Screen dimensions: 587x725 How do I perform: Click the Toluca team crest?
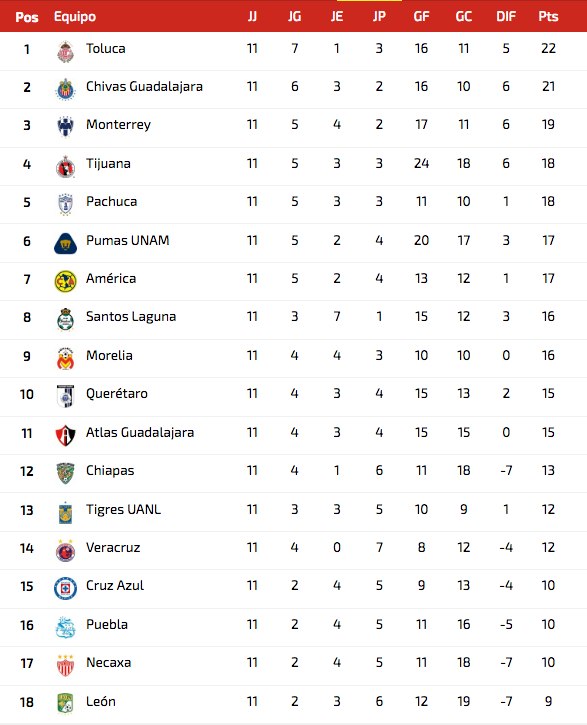65,51
